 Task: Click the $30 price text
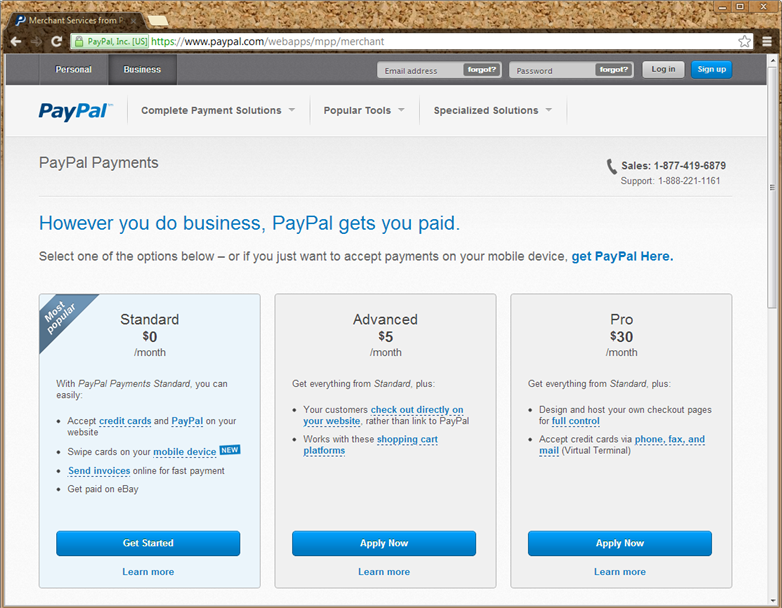click(621, 337)
